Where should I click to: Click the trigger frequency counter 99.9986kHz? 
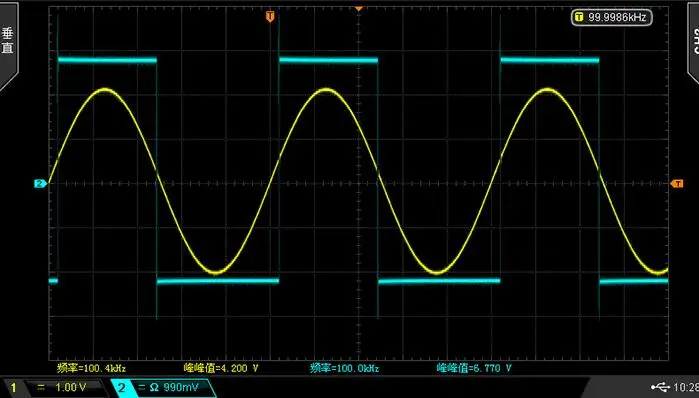[x=612, y=17]
